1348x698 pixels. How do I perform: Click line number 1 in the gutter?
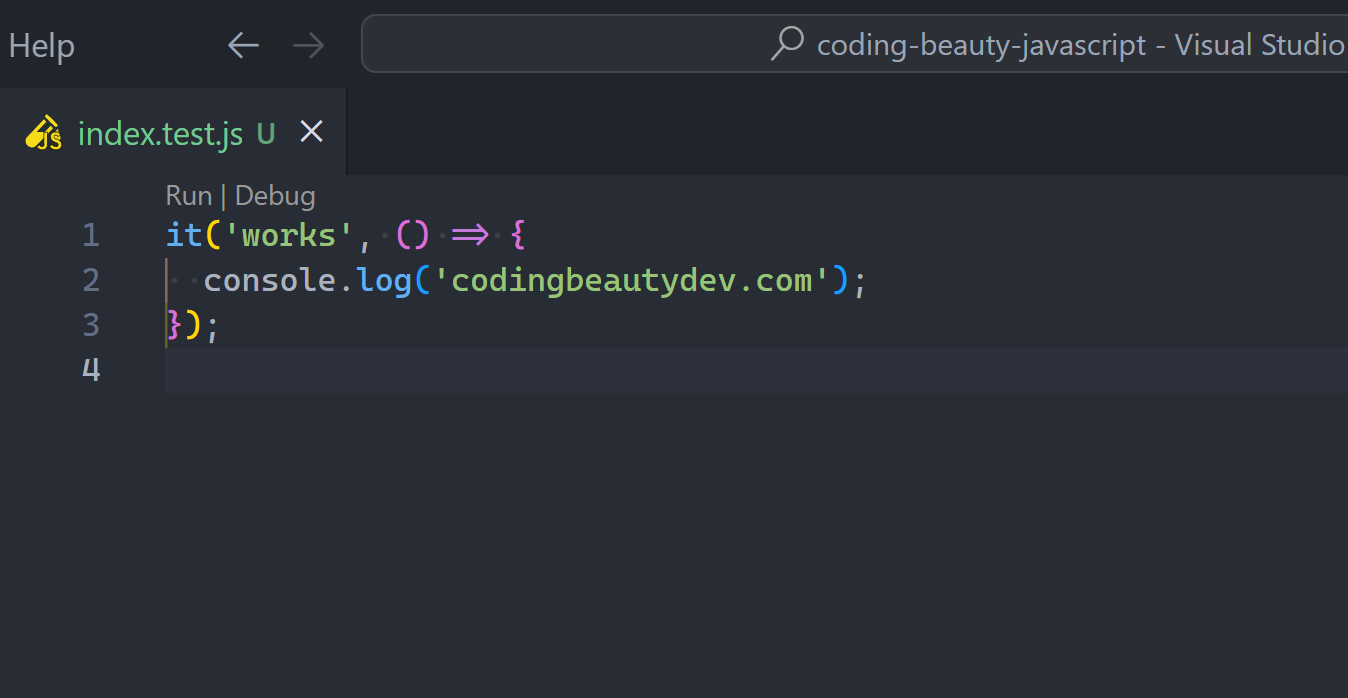point(91,235)
